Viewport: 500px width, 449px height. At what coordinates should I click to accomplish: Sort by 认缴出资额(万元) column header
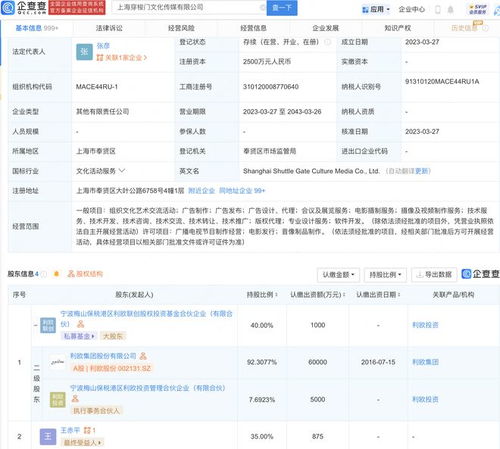[x=318, y=295]
